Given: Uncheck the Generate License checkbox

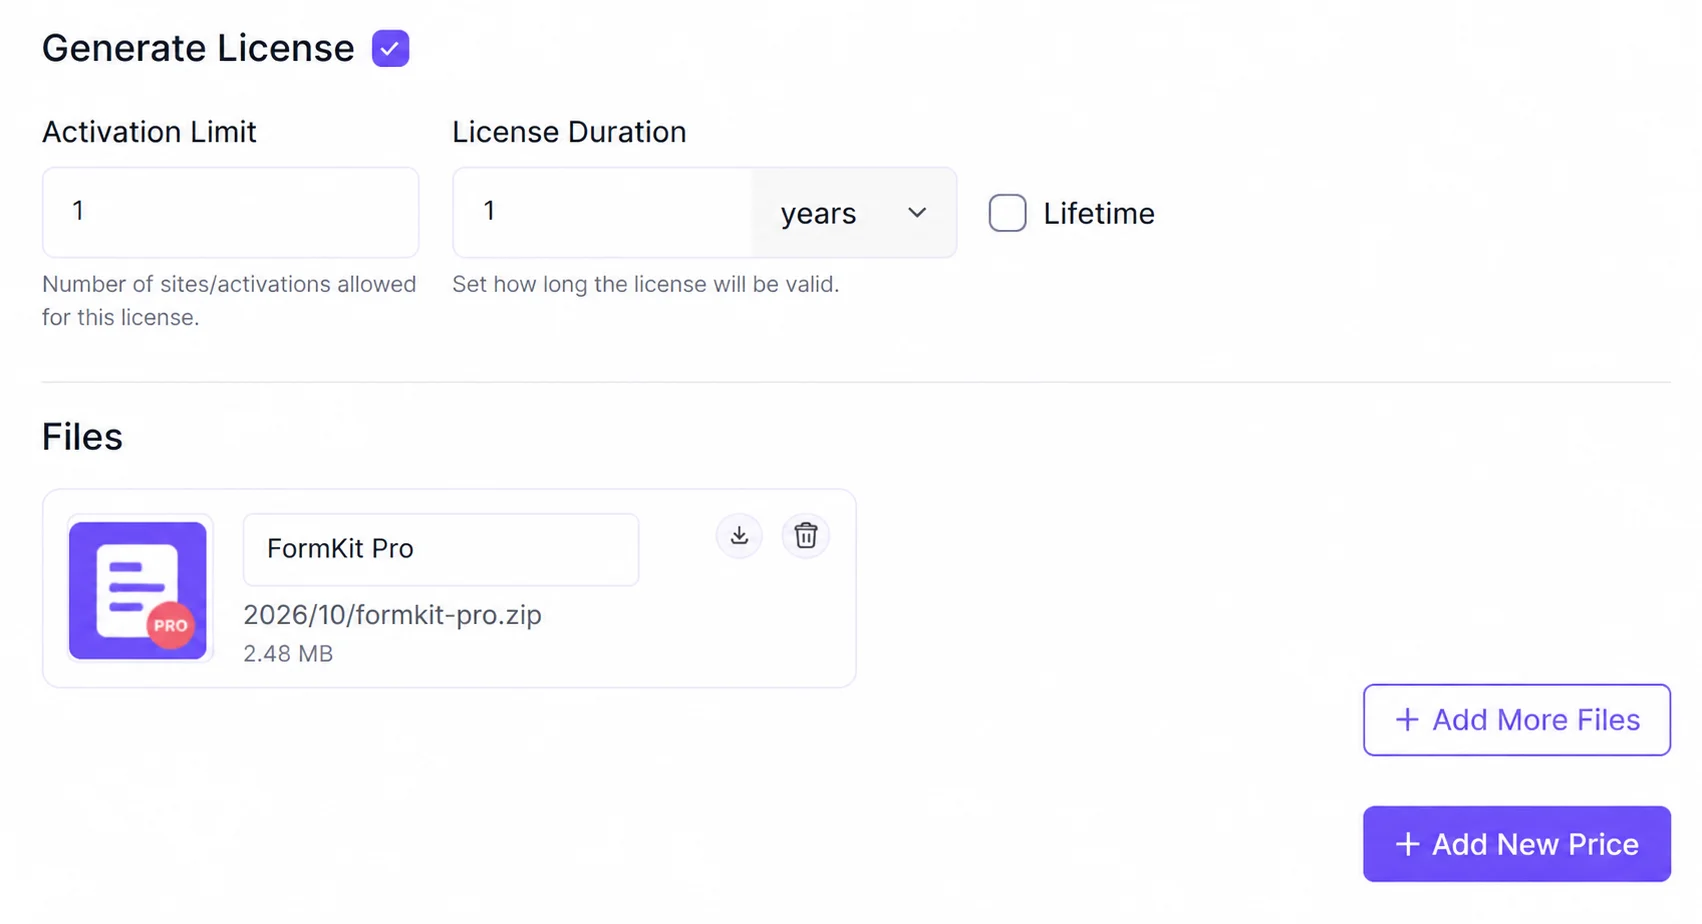Looking at the screenshot, I should coord(390,48).
